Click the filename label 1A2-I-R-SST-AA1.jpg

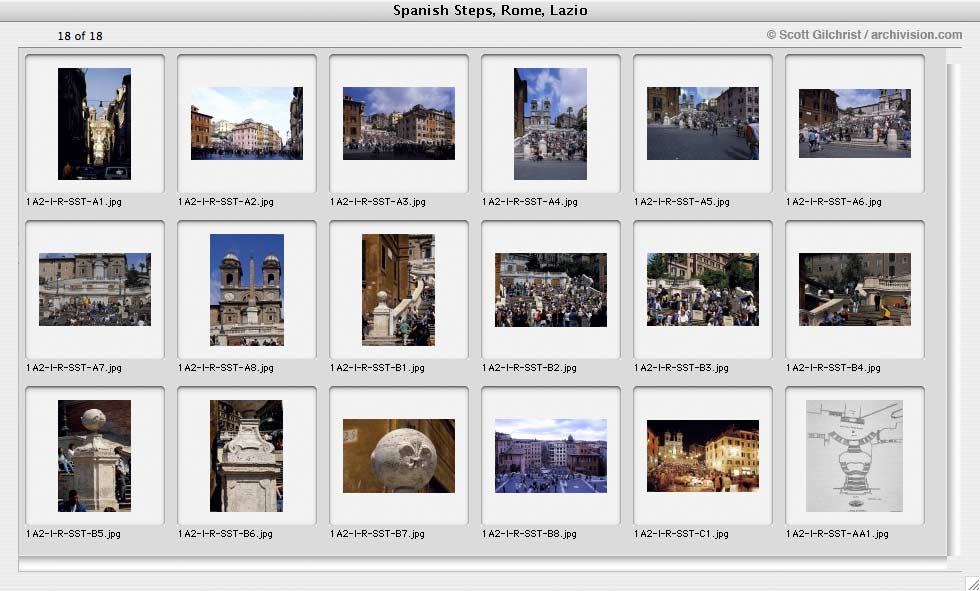pyautogui.click(x=837, y=534)
